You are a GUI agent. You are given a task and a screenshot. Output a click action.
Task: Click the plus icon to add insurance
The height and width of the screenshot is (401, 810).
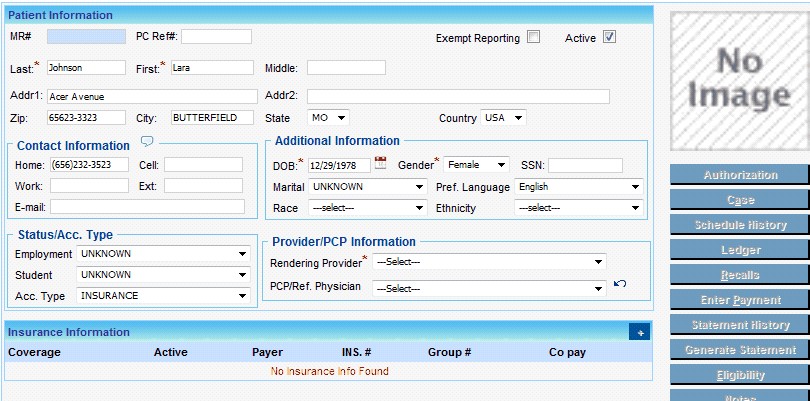coord(640,332)
